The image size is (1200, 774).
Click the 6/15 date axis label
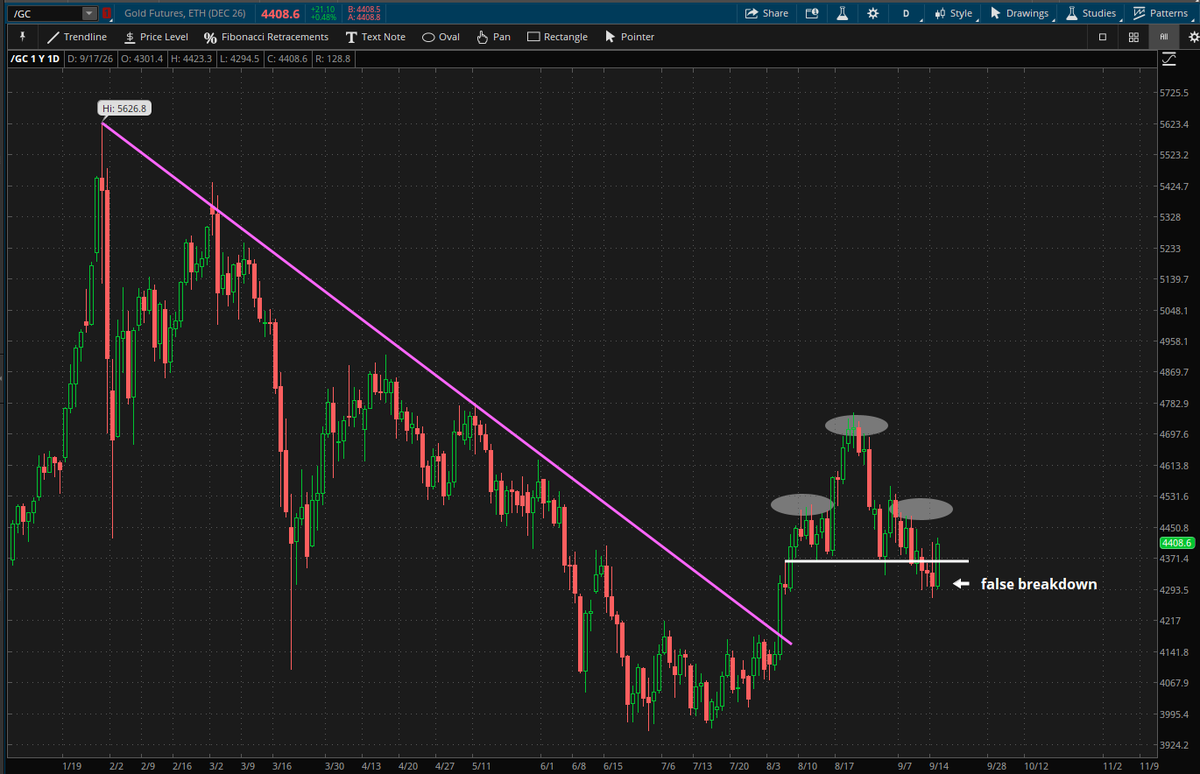pos(612,764)
